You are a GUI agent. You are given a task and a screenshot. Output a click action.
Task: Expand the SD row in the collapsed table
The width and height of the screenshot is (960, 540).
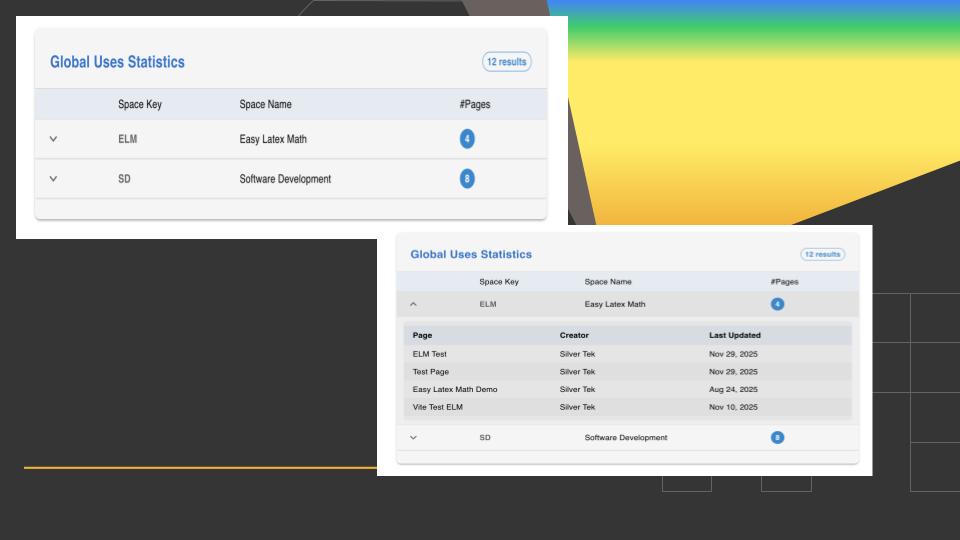coord(53,179)
